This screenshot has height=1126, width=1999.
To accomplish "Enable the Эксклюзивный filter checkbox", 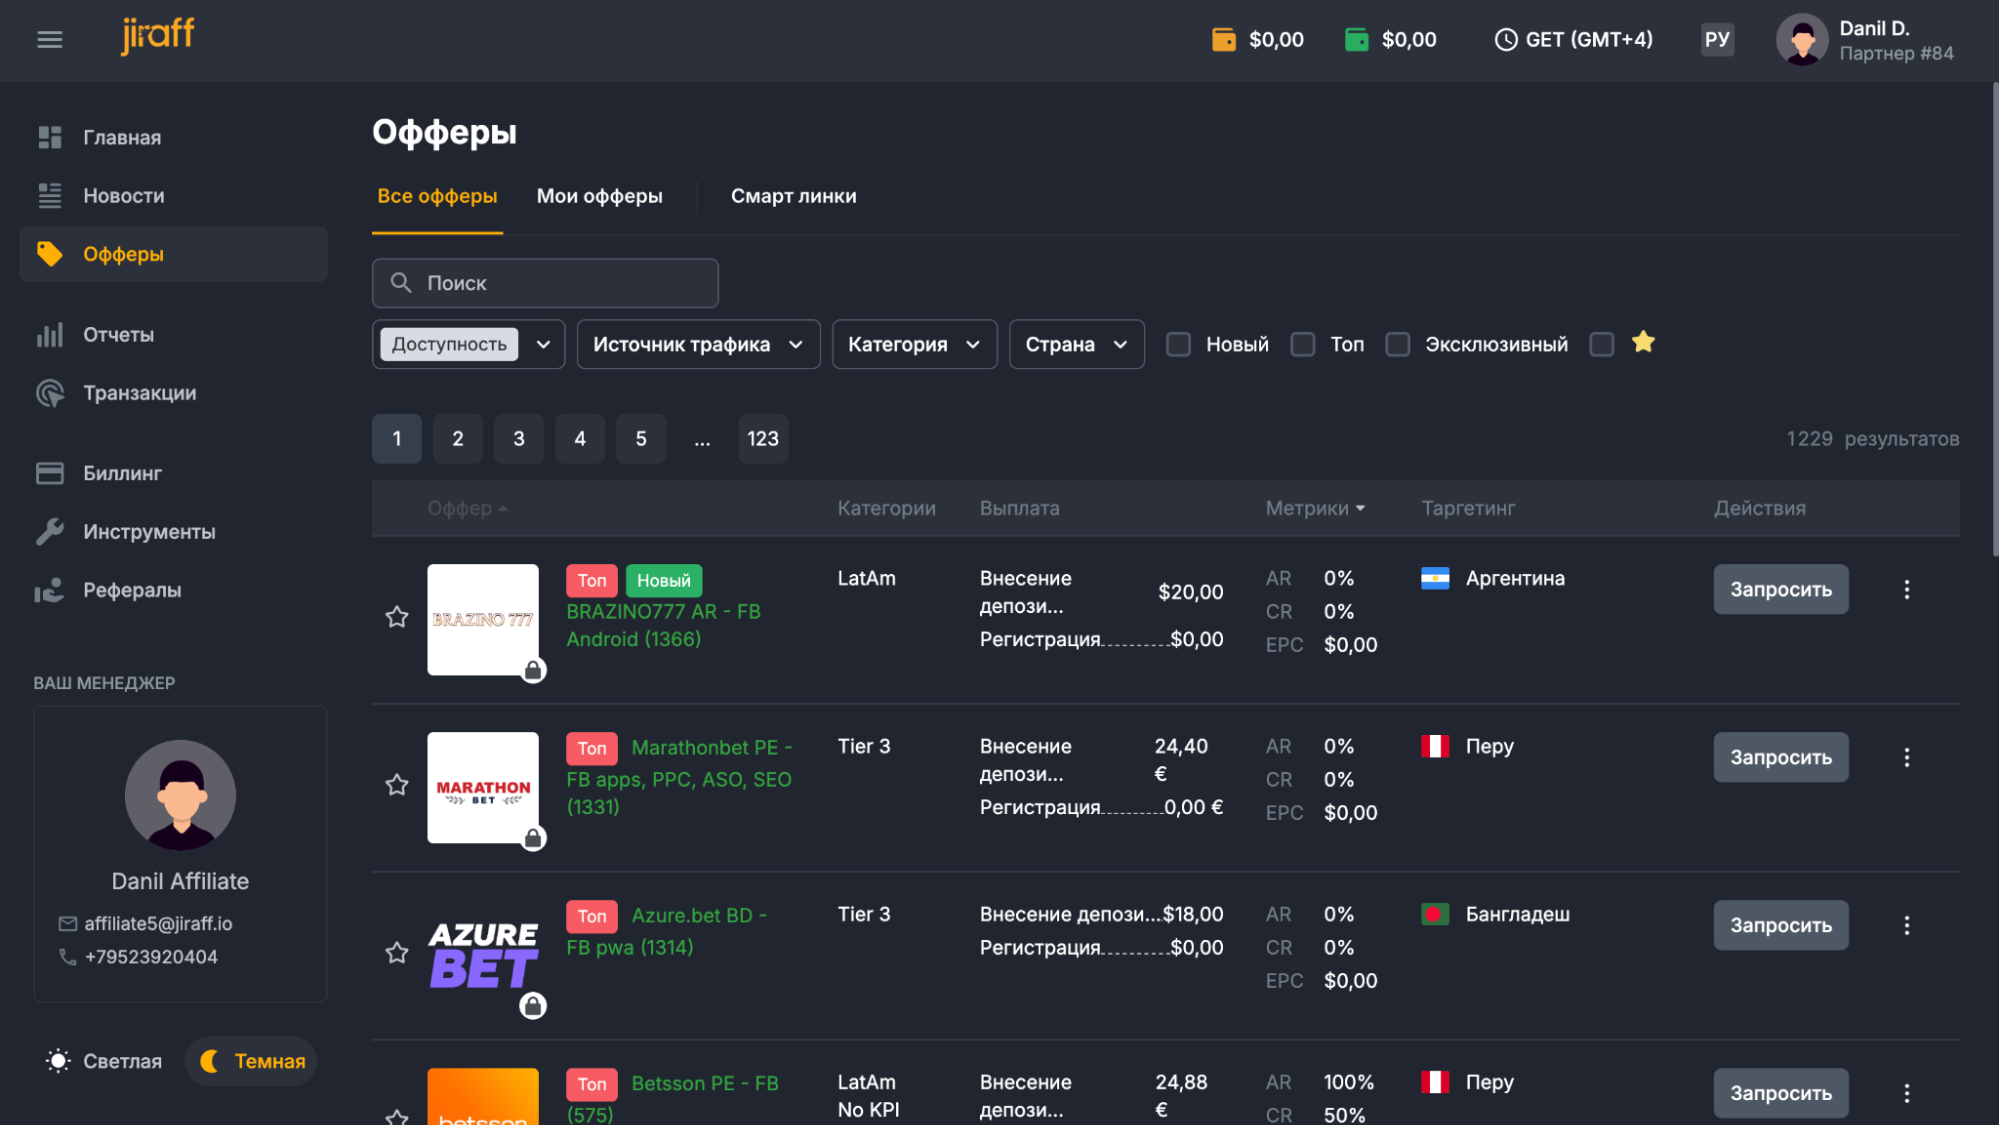I will [x=1398, y=345].
